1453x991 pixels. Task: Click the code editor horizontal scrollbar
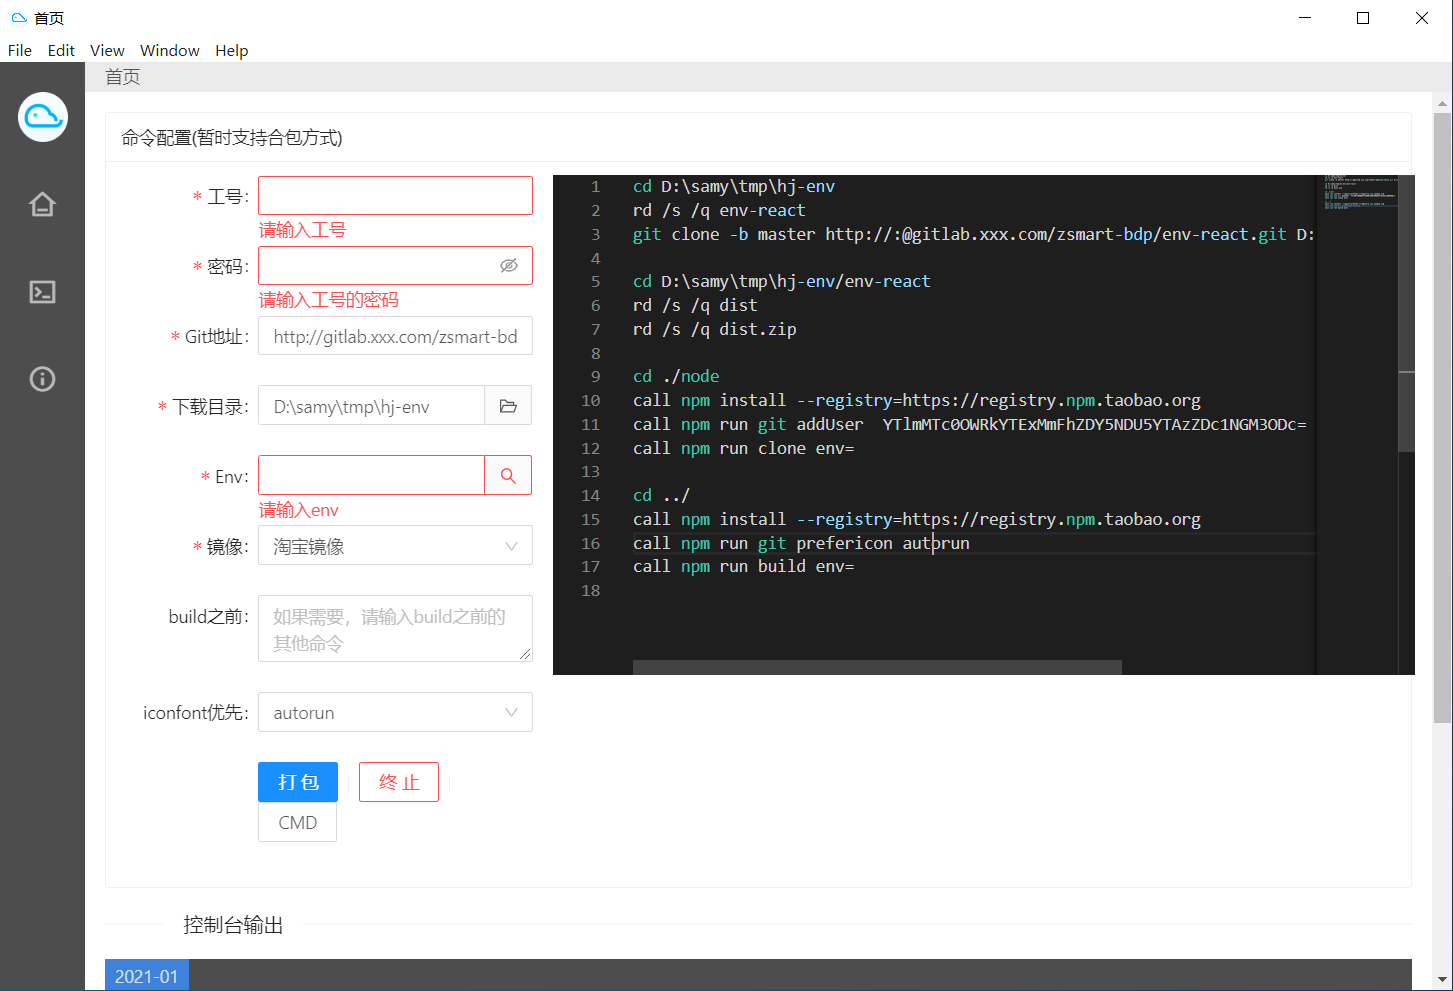[877, 667]
